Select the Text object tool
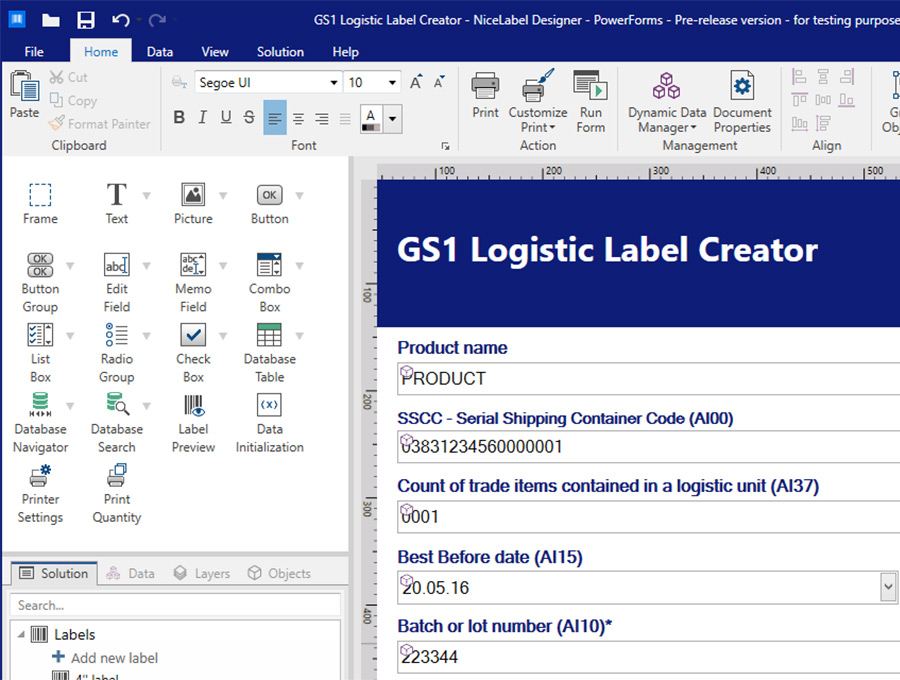The width and height of the screenshot is (900, 680). pos(117,203)
